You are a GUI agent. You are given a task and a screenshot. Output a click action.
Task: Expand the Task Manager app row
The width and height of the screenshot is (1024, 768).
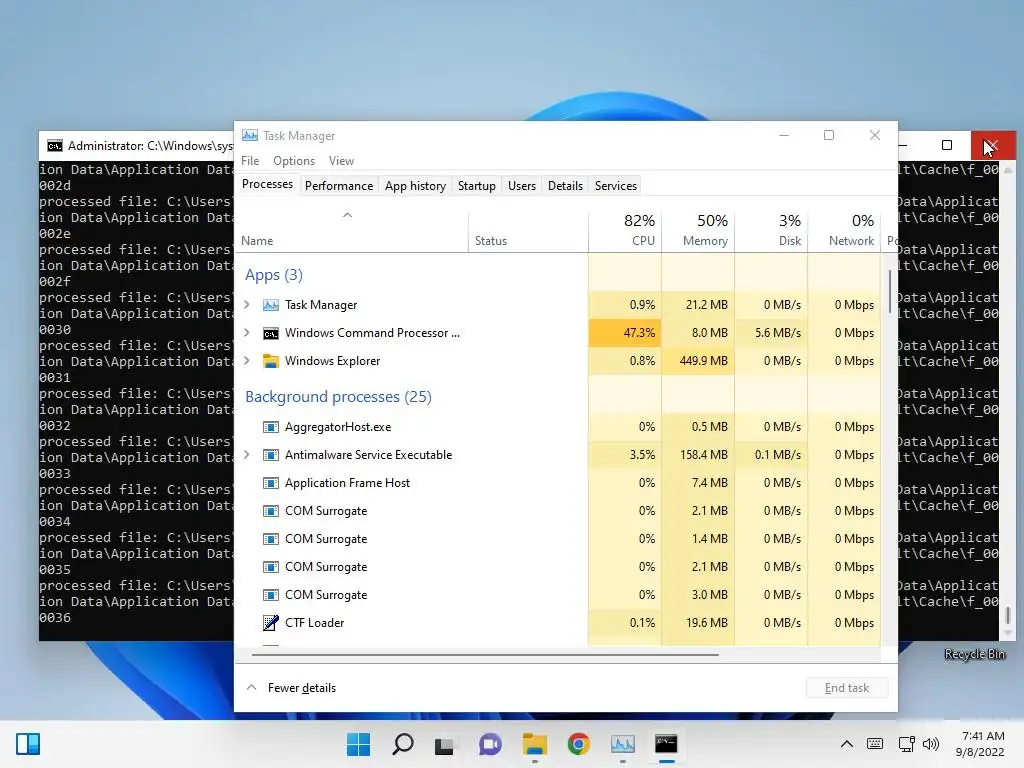point(247,304)
